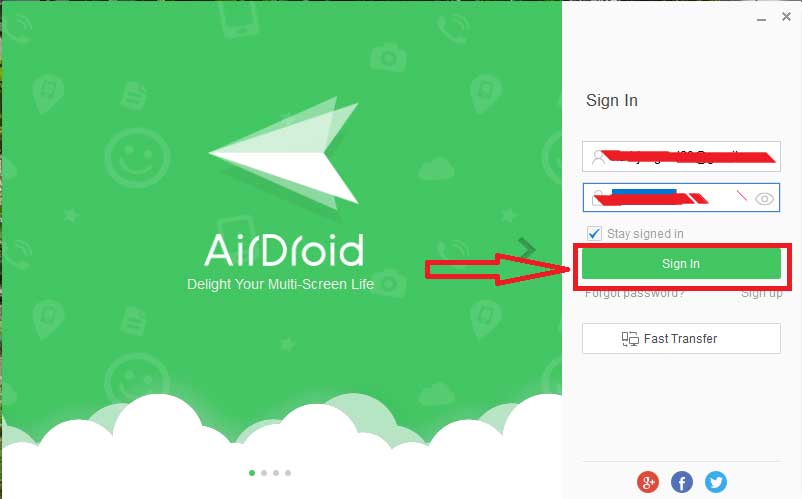Advance the slideshow with the right chevron

[527, 249]
